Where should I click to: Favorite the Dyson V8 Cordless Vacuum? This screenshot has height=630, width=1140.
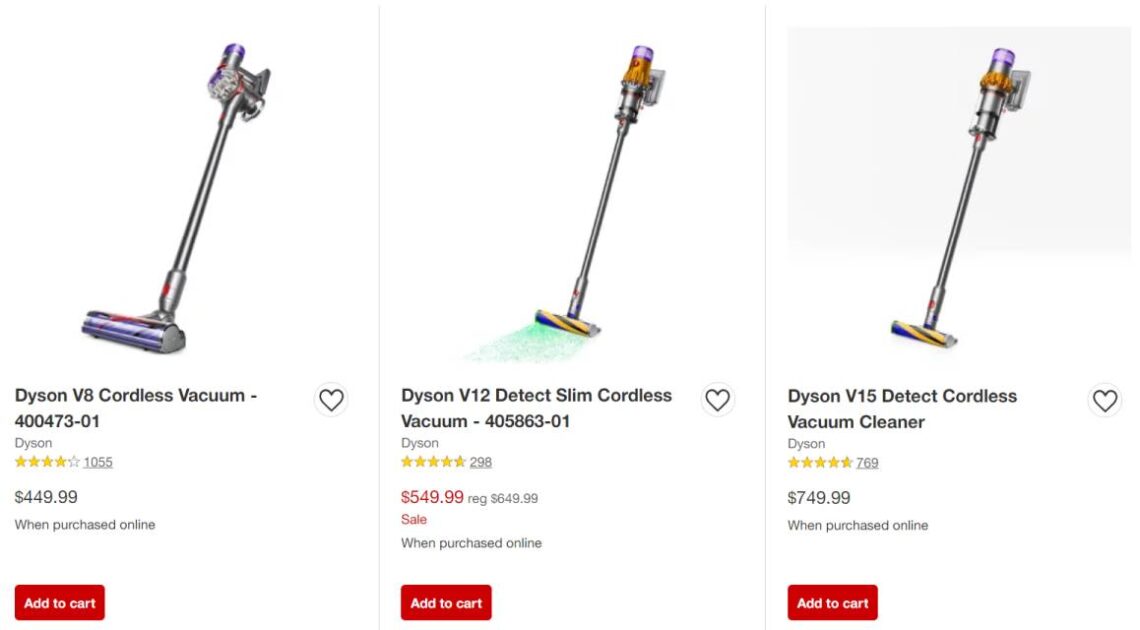pyautogui.click(x=332, y=399)
